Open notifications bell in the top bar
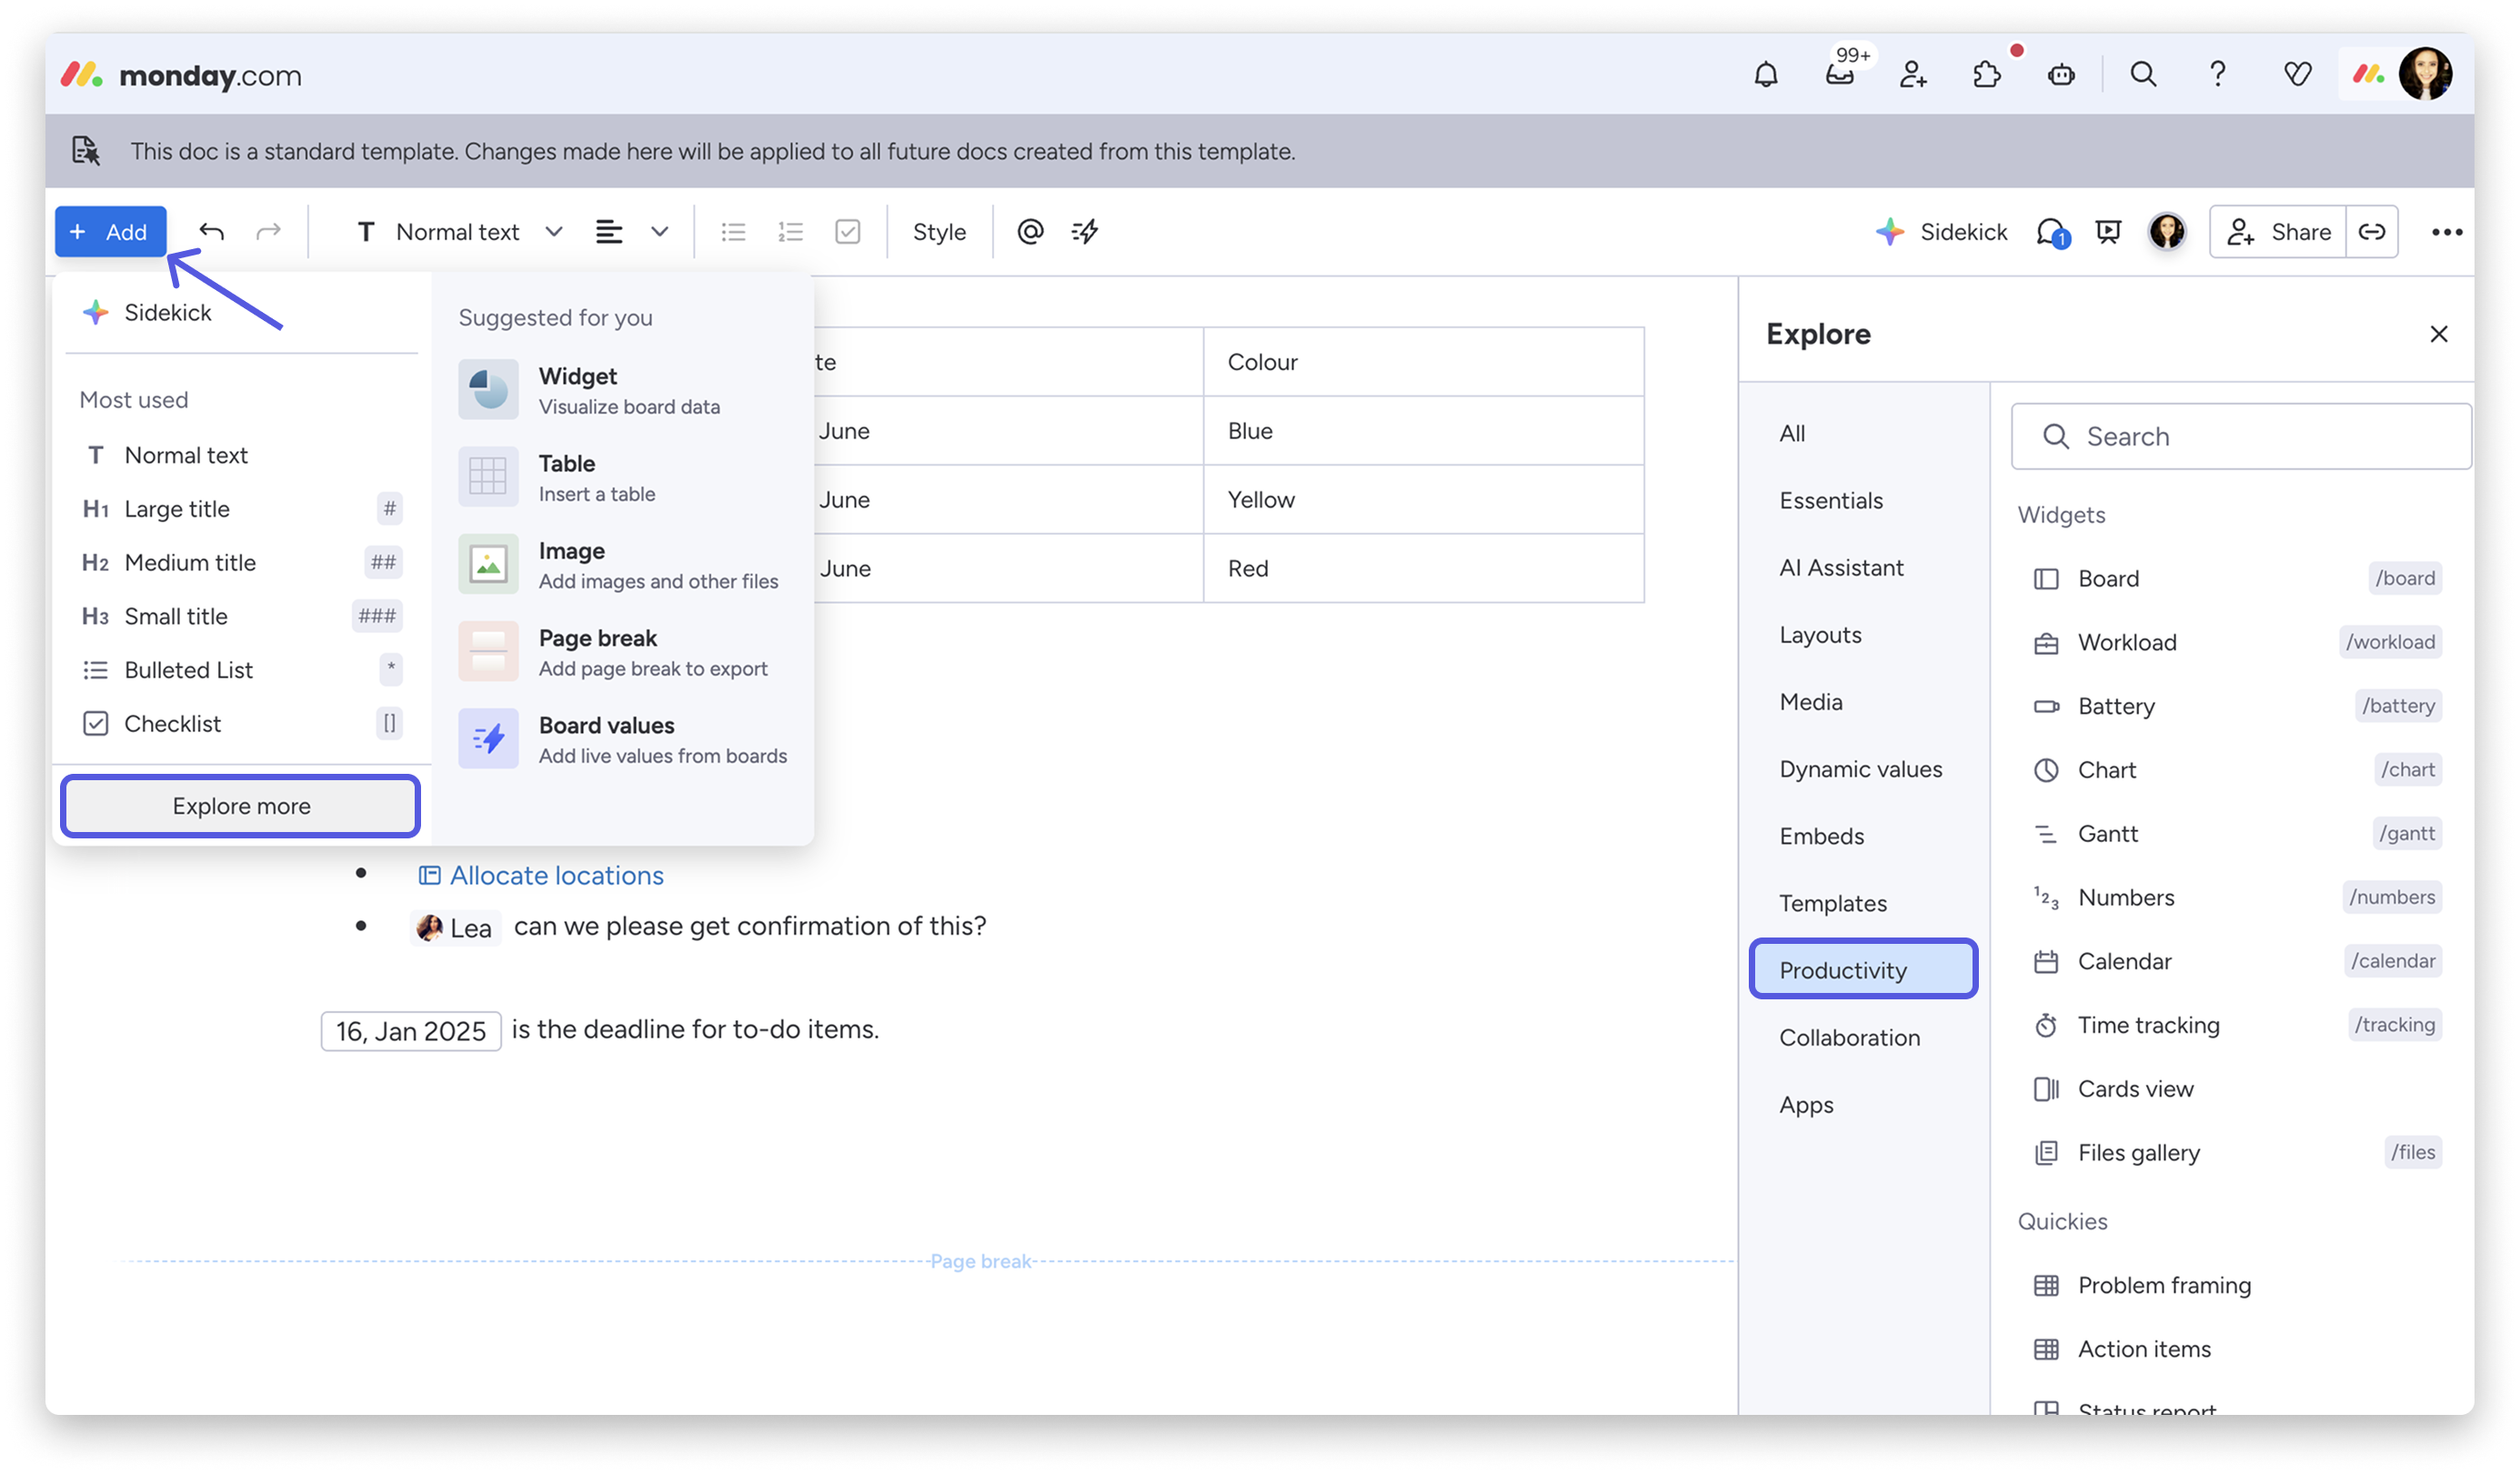Viewport: 2520px width, 1474px height. tap(1765, 74)
